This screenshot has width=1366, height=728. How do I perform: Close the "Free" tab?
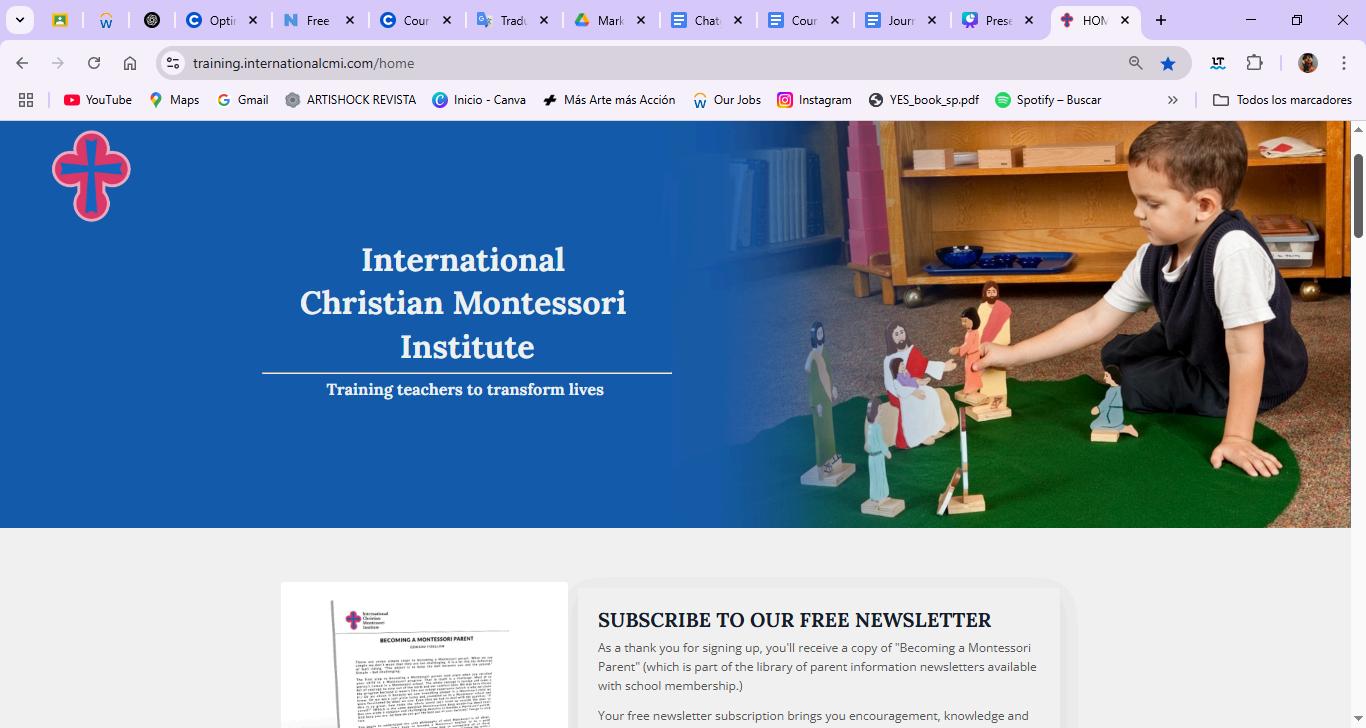(350, 20)
